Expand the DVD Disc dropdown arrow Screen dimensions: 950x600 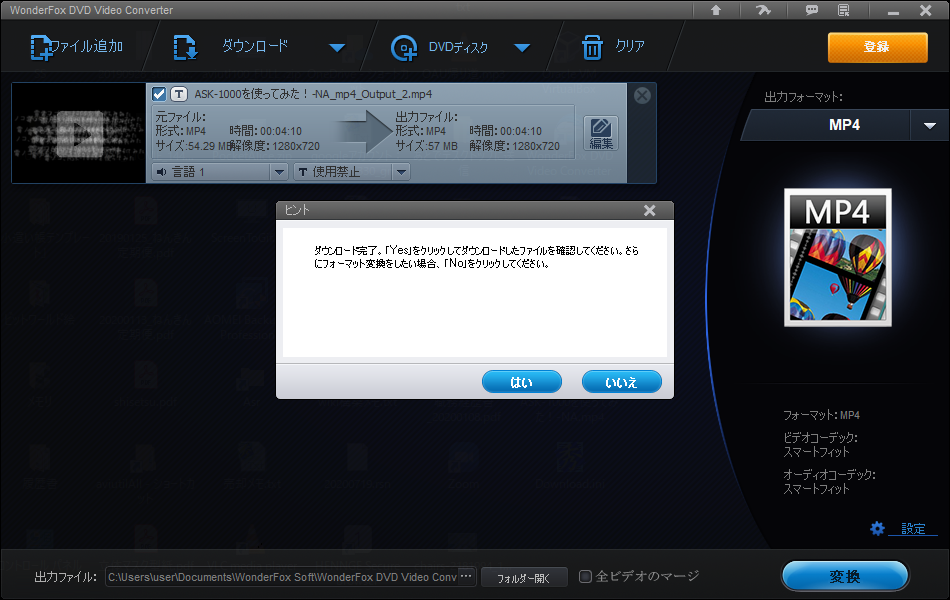tap(522, 47)
